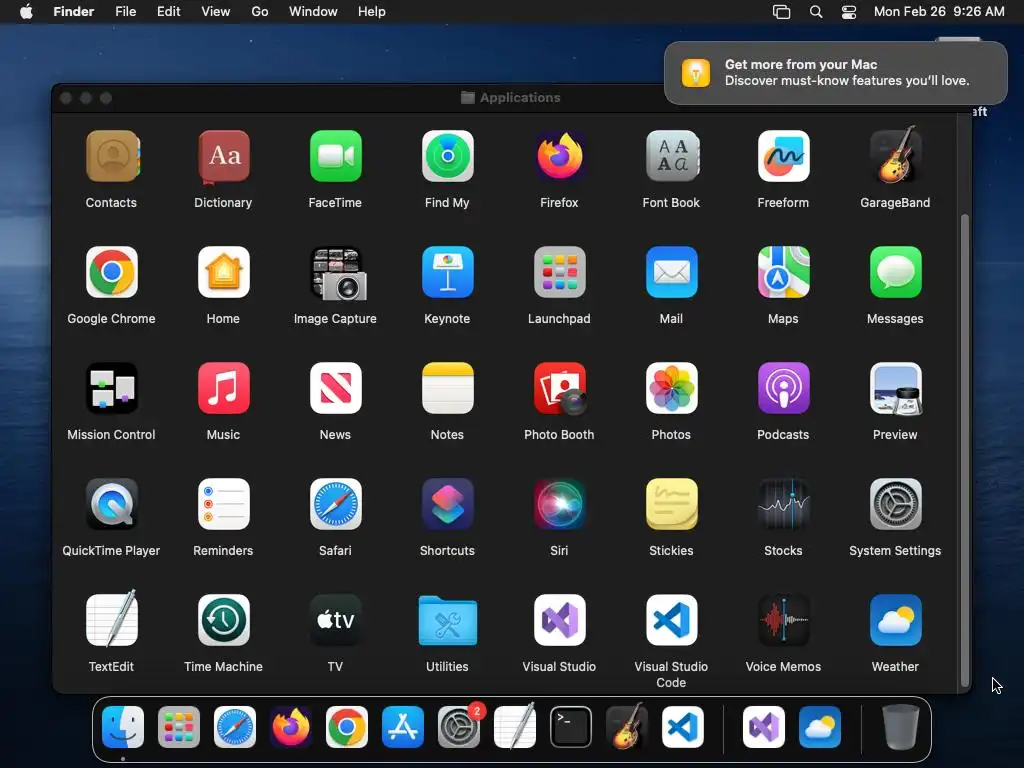This screenshot has width=1024, height=768.
Task: Open the App Store from the Dock
Action: pyautogui.click(x=403, y=726)
